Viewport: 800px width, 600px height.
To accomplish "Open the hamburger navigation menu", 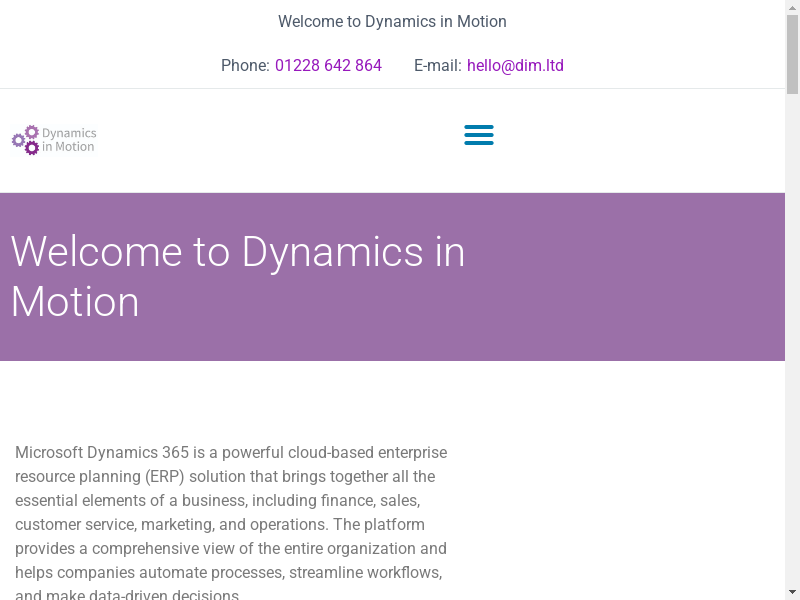I will (x=479, y=135).
